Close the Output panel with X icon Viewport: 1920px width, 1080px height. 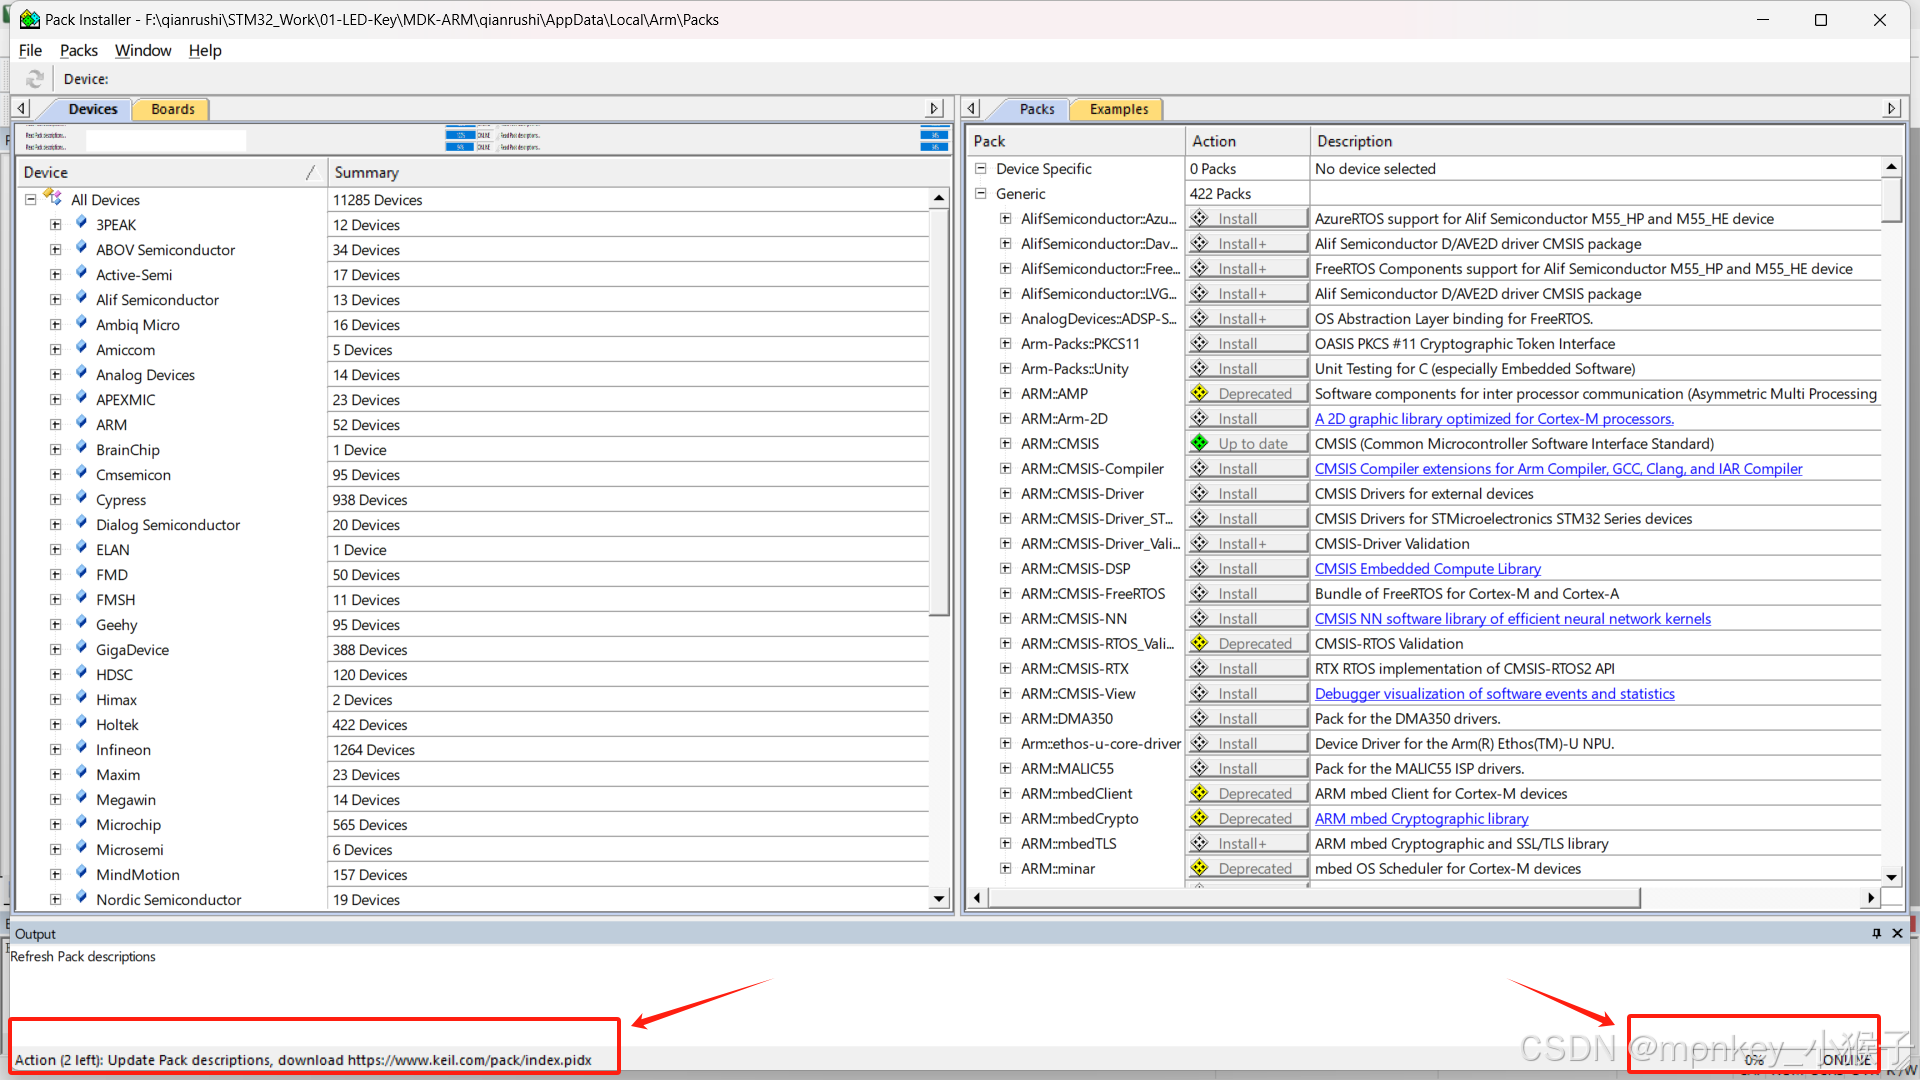pyautogui.click(x=1897, y=933)
